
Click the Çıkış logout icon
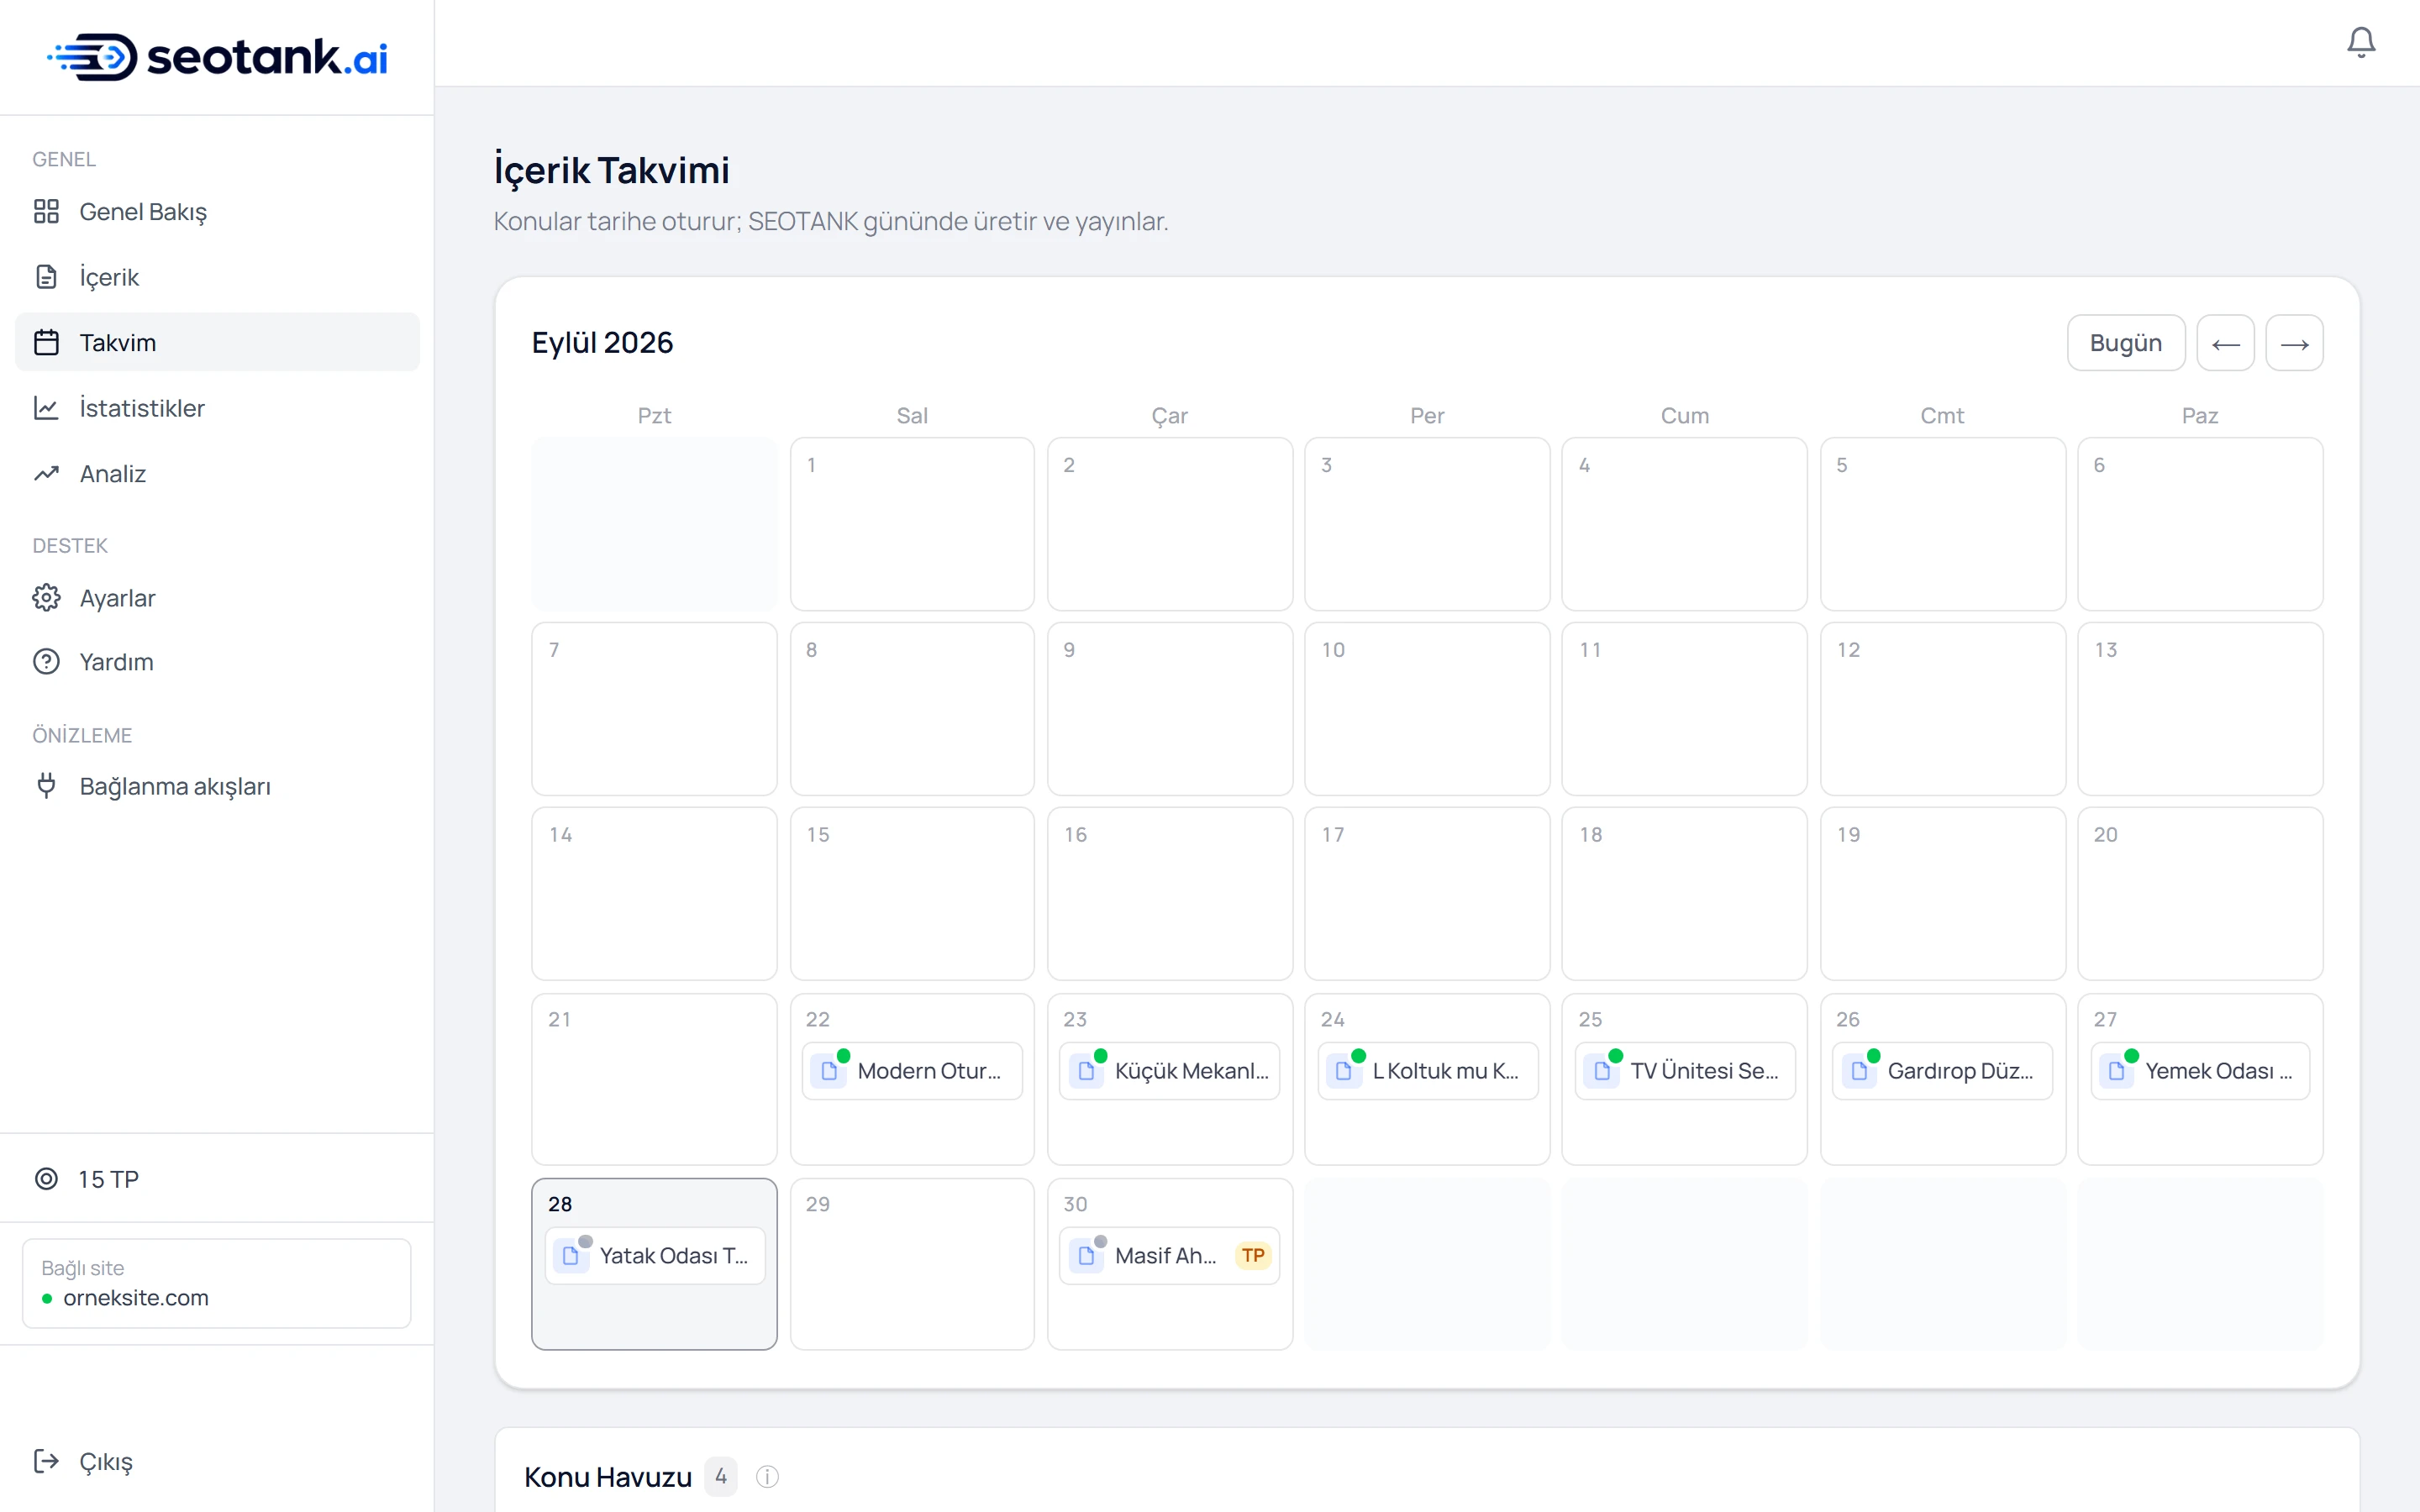point(46,1461)
